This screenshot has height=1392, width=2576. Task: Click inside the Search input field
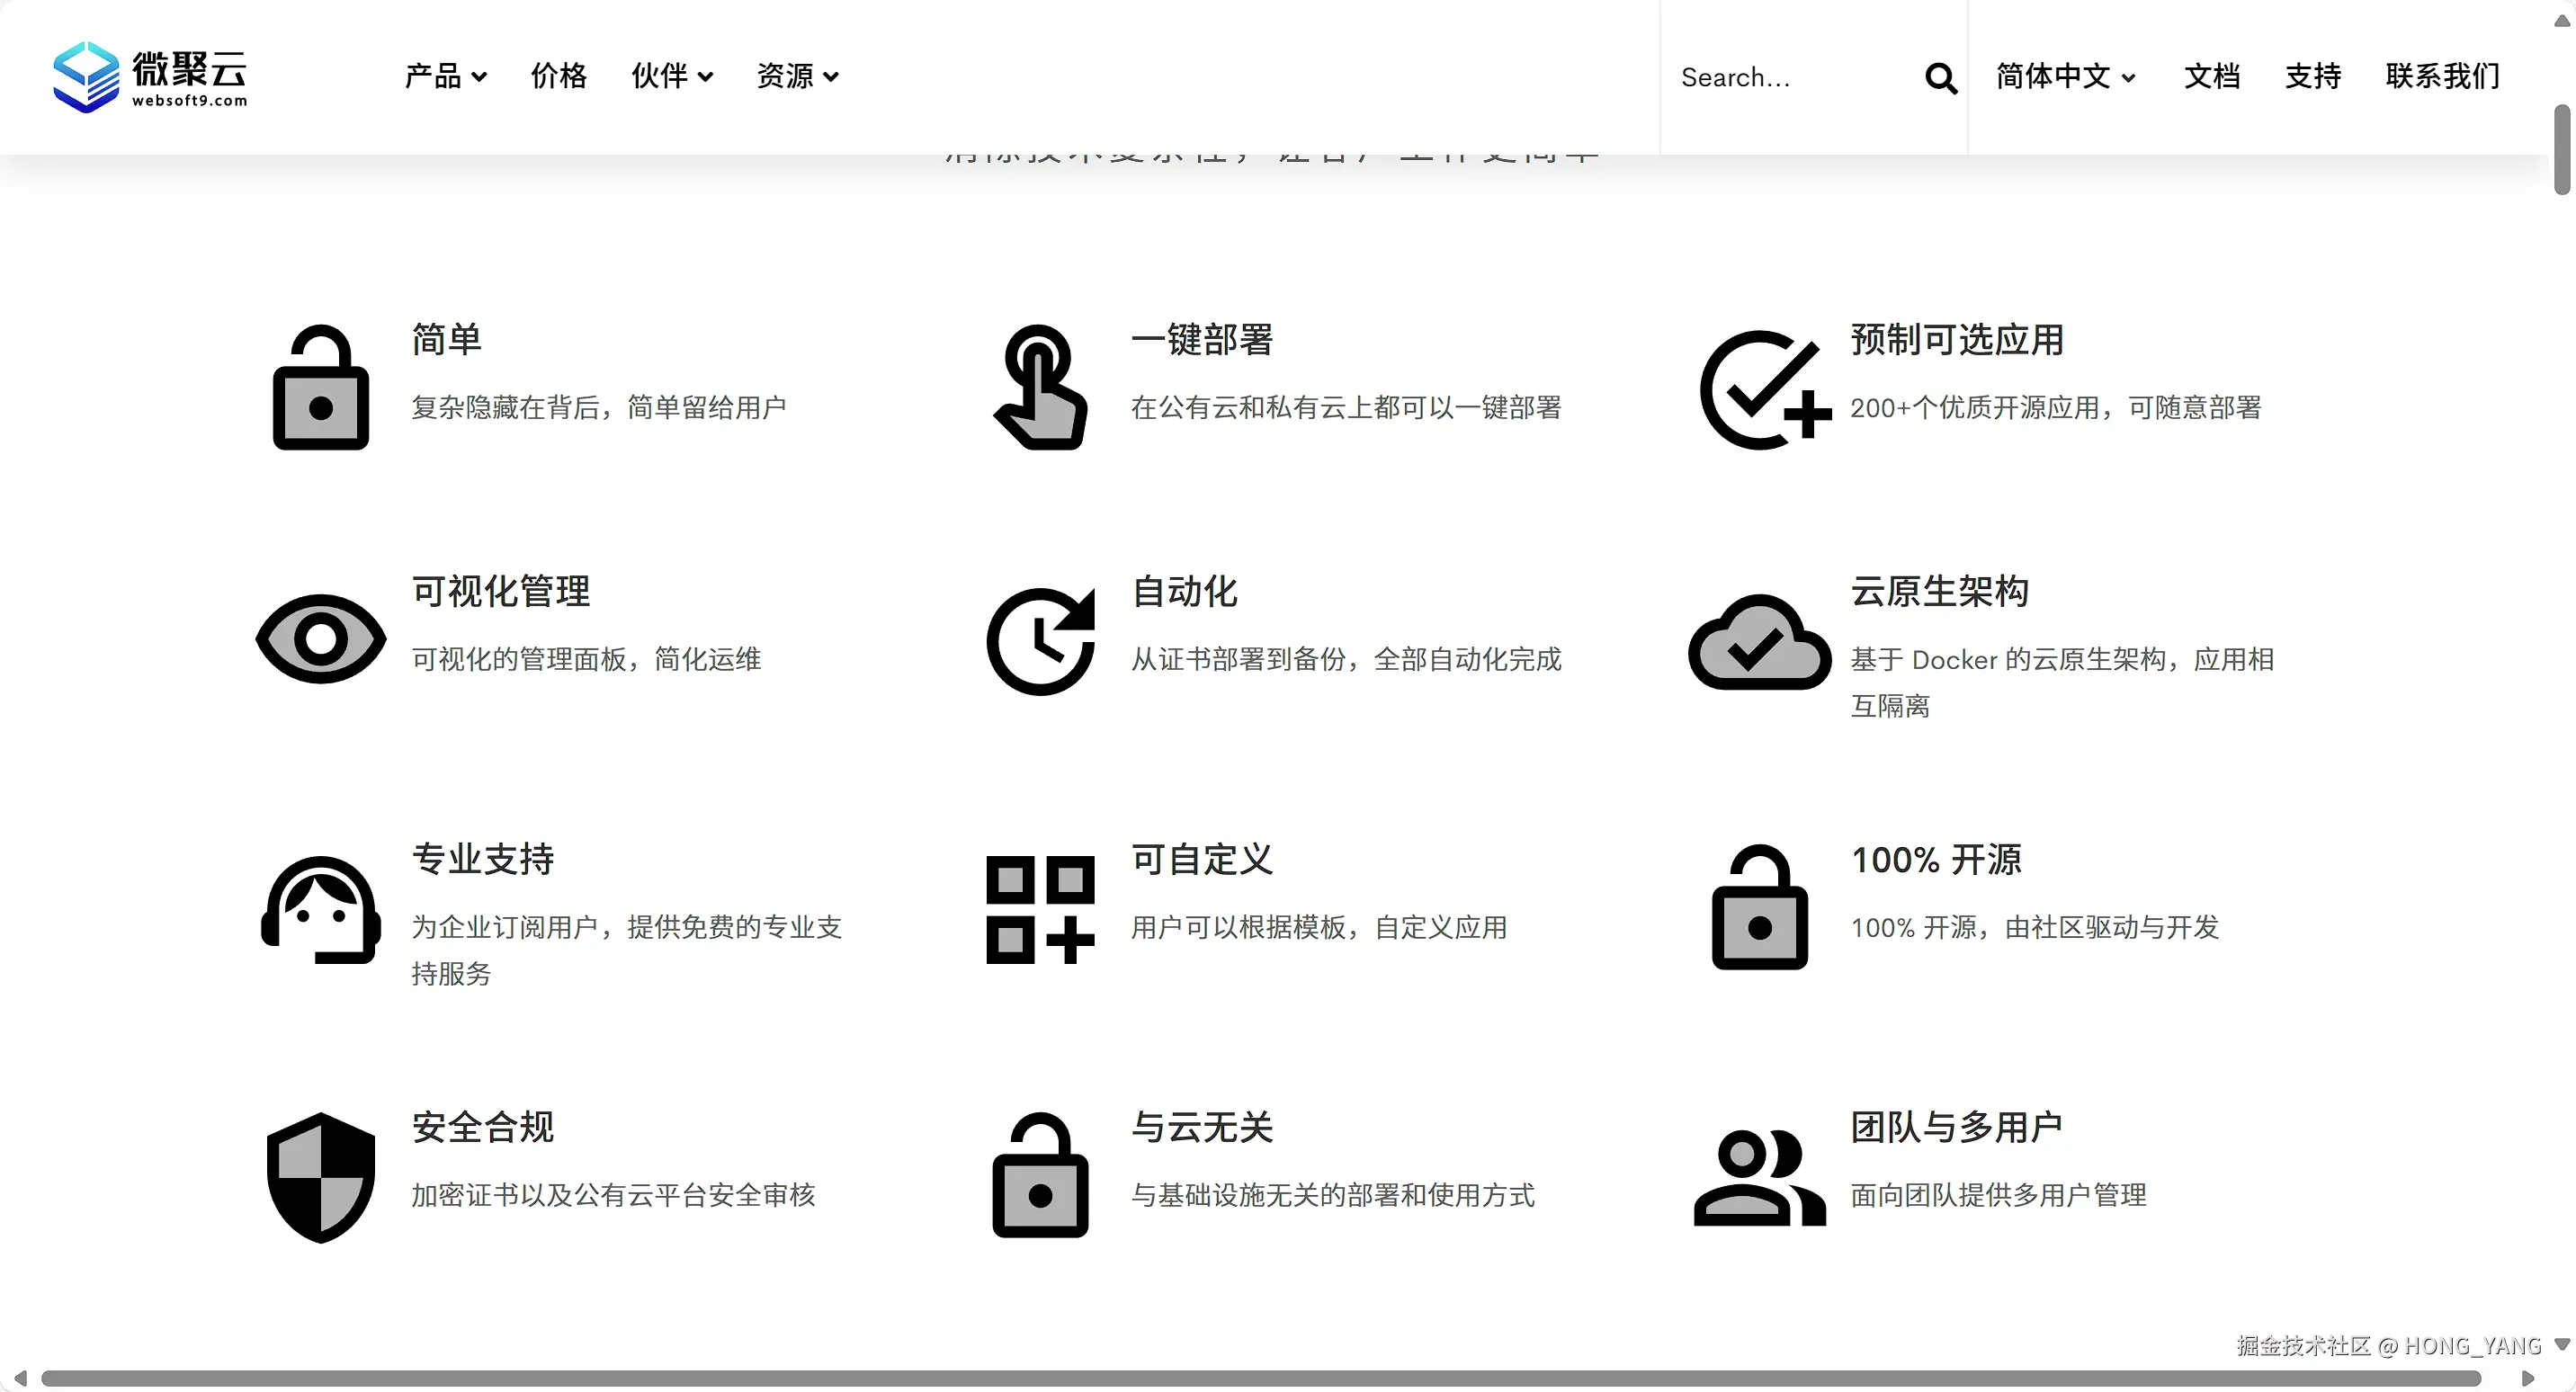(x=1780, y=77)
